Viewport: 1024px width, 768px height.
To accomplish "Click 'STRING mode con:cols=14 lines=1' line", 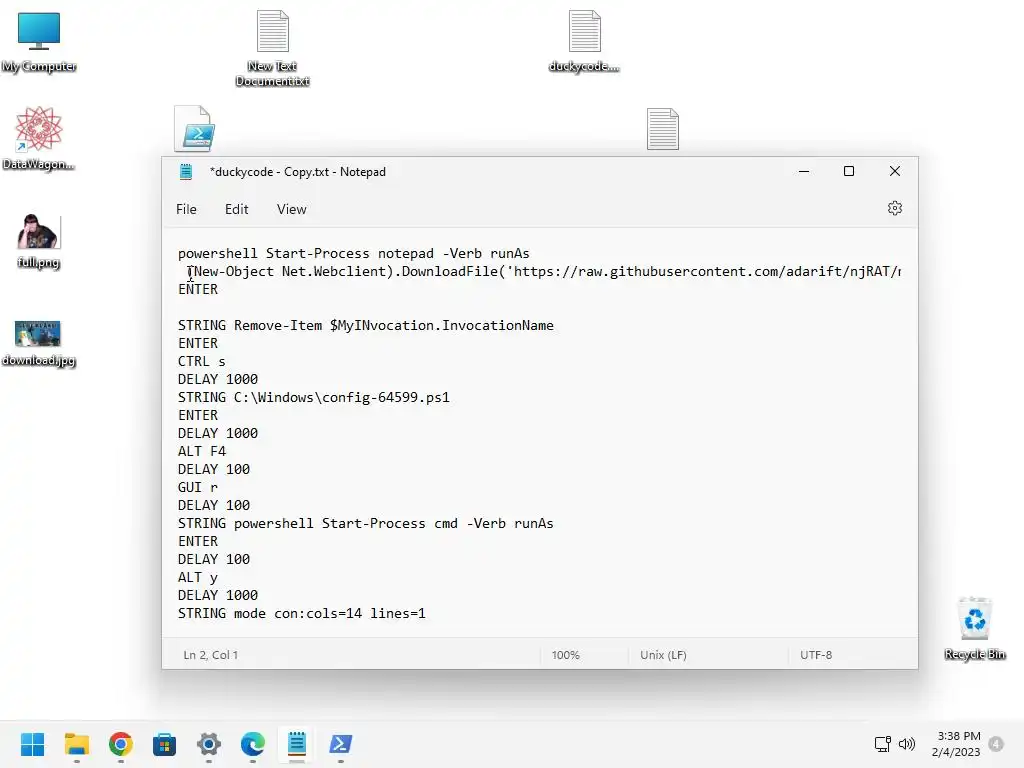I will [x=302, y=613].
